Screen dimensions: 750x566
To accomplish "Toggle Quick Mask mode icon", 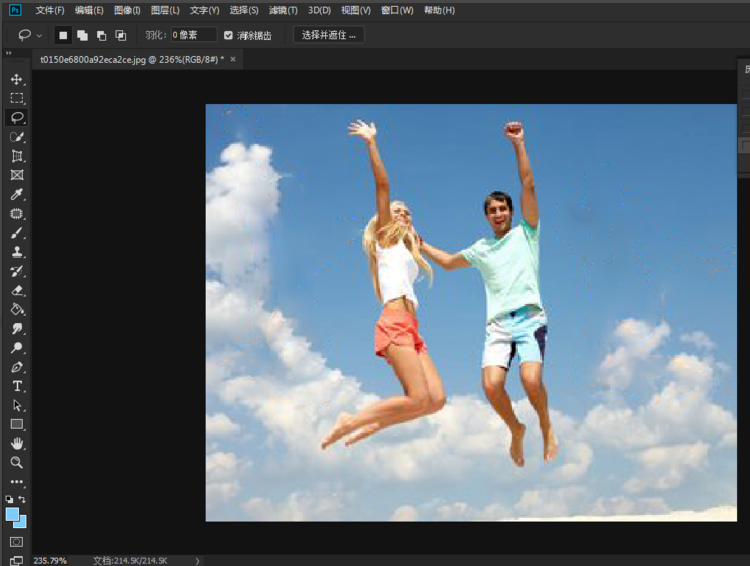I will [x=17, y=541].
